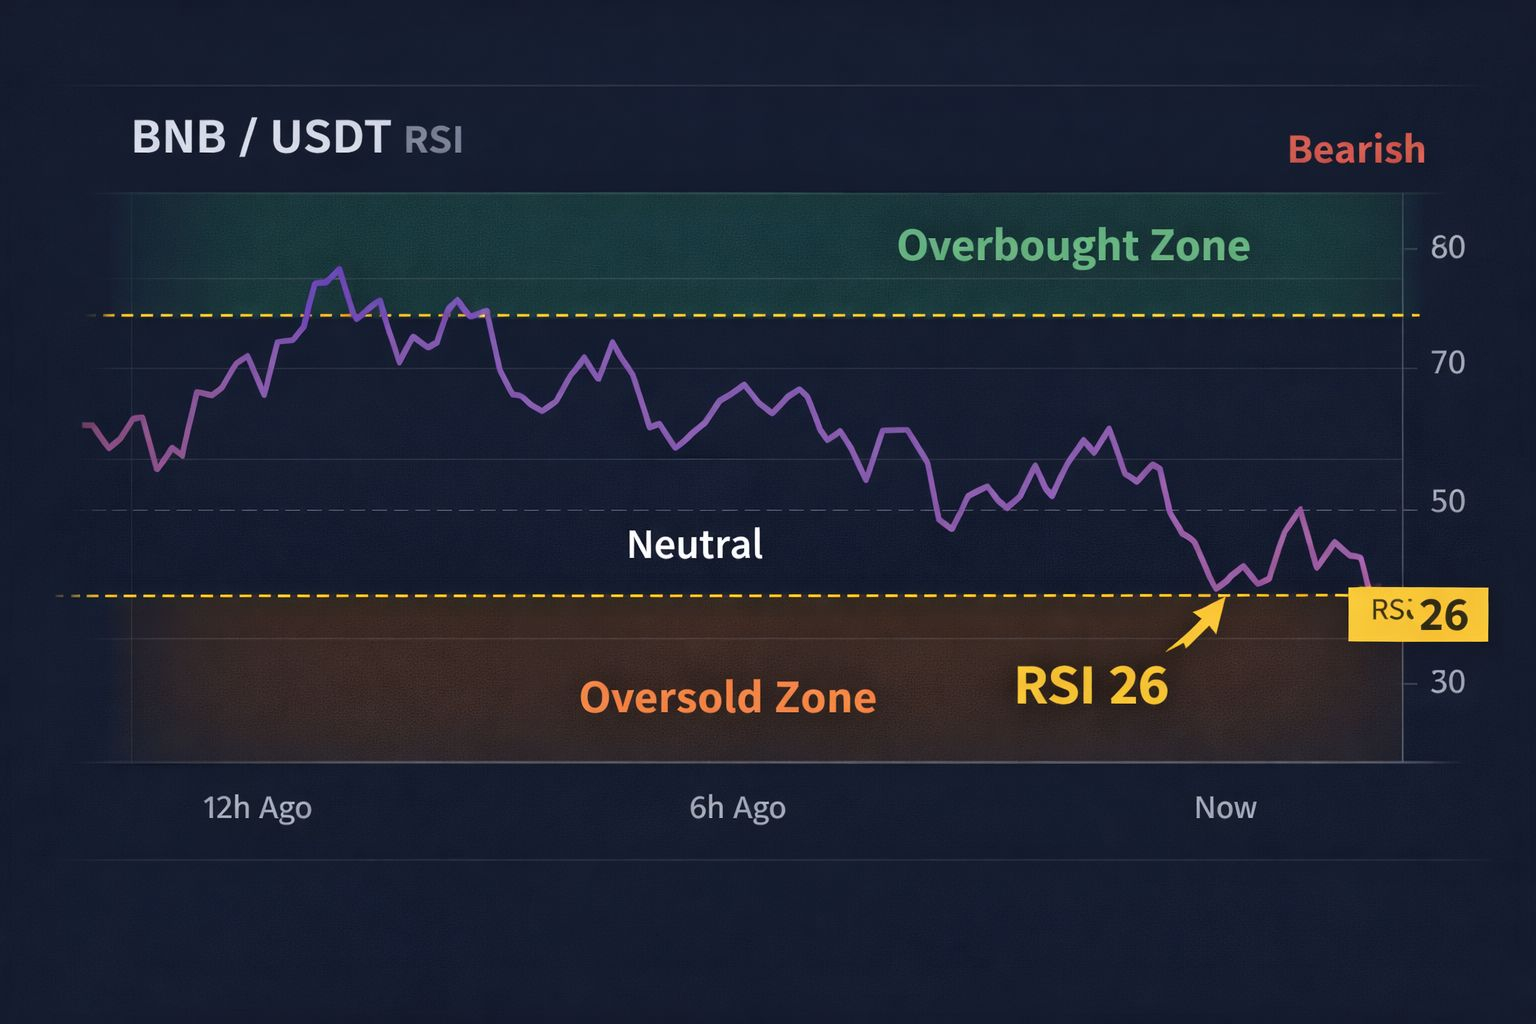Click the 30 level on the RSI axis
Viewport: 1536px width, 1024px height.
coord(1447,682)
